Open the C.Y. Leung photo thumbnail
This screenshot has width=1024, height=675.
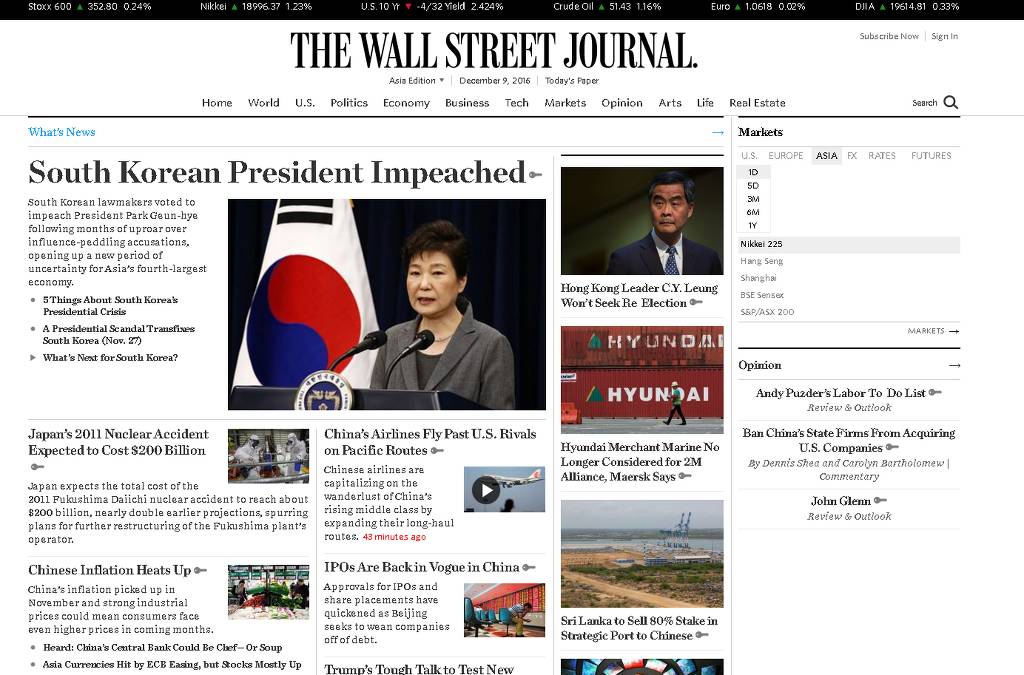click(642, 221)
